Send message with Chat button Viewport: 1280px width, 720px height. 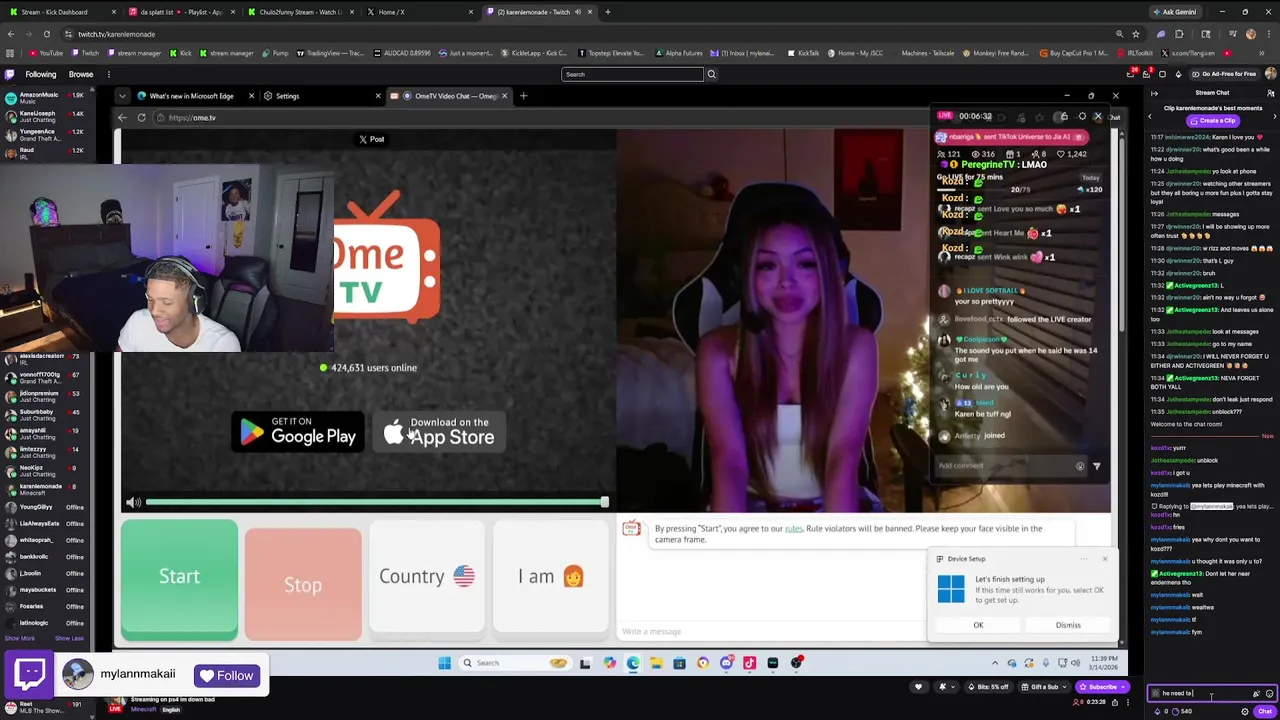coord(1264,711)
